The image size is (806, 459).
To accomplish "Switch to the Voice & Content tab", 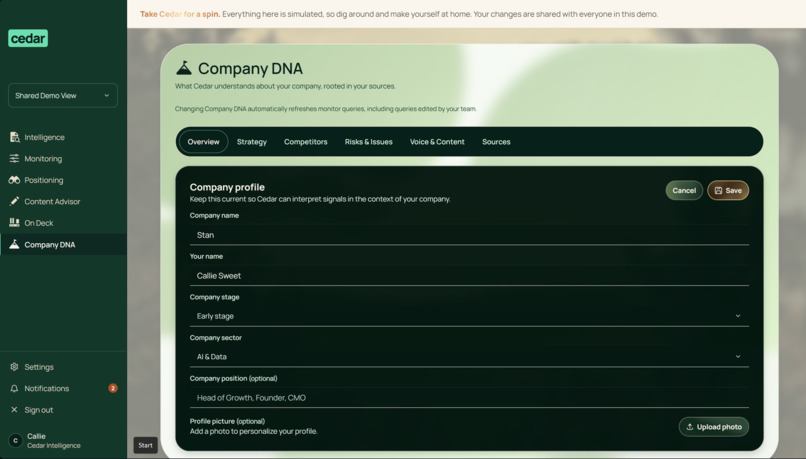I will (x=437, y=142).
